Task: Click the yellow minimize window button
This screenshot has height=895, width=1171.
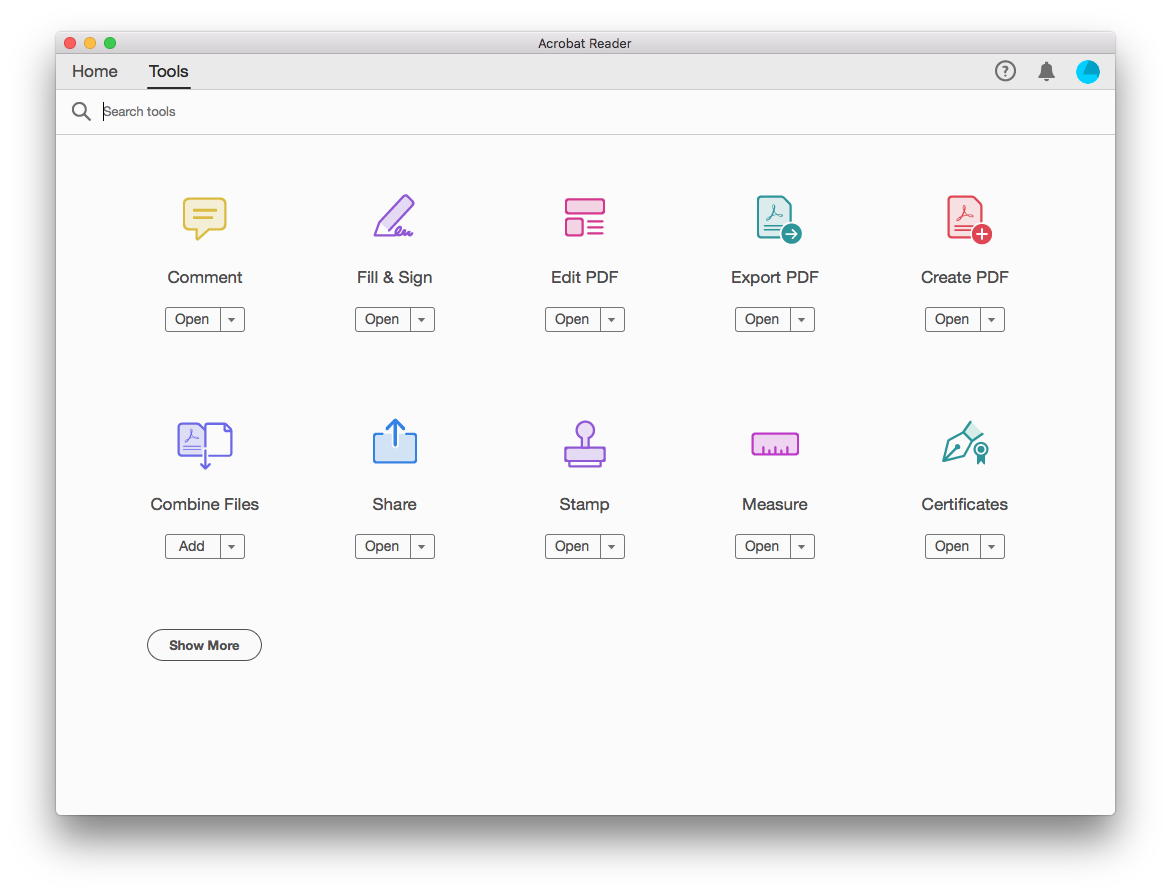Action: [x=90, y=43]
